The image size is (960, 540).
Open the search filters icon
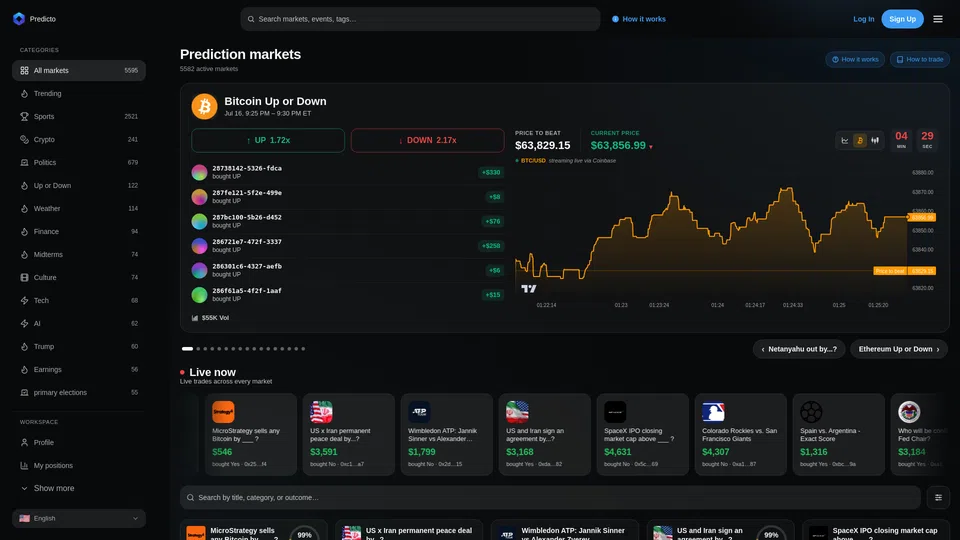point(938,498)
